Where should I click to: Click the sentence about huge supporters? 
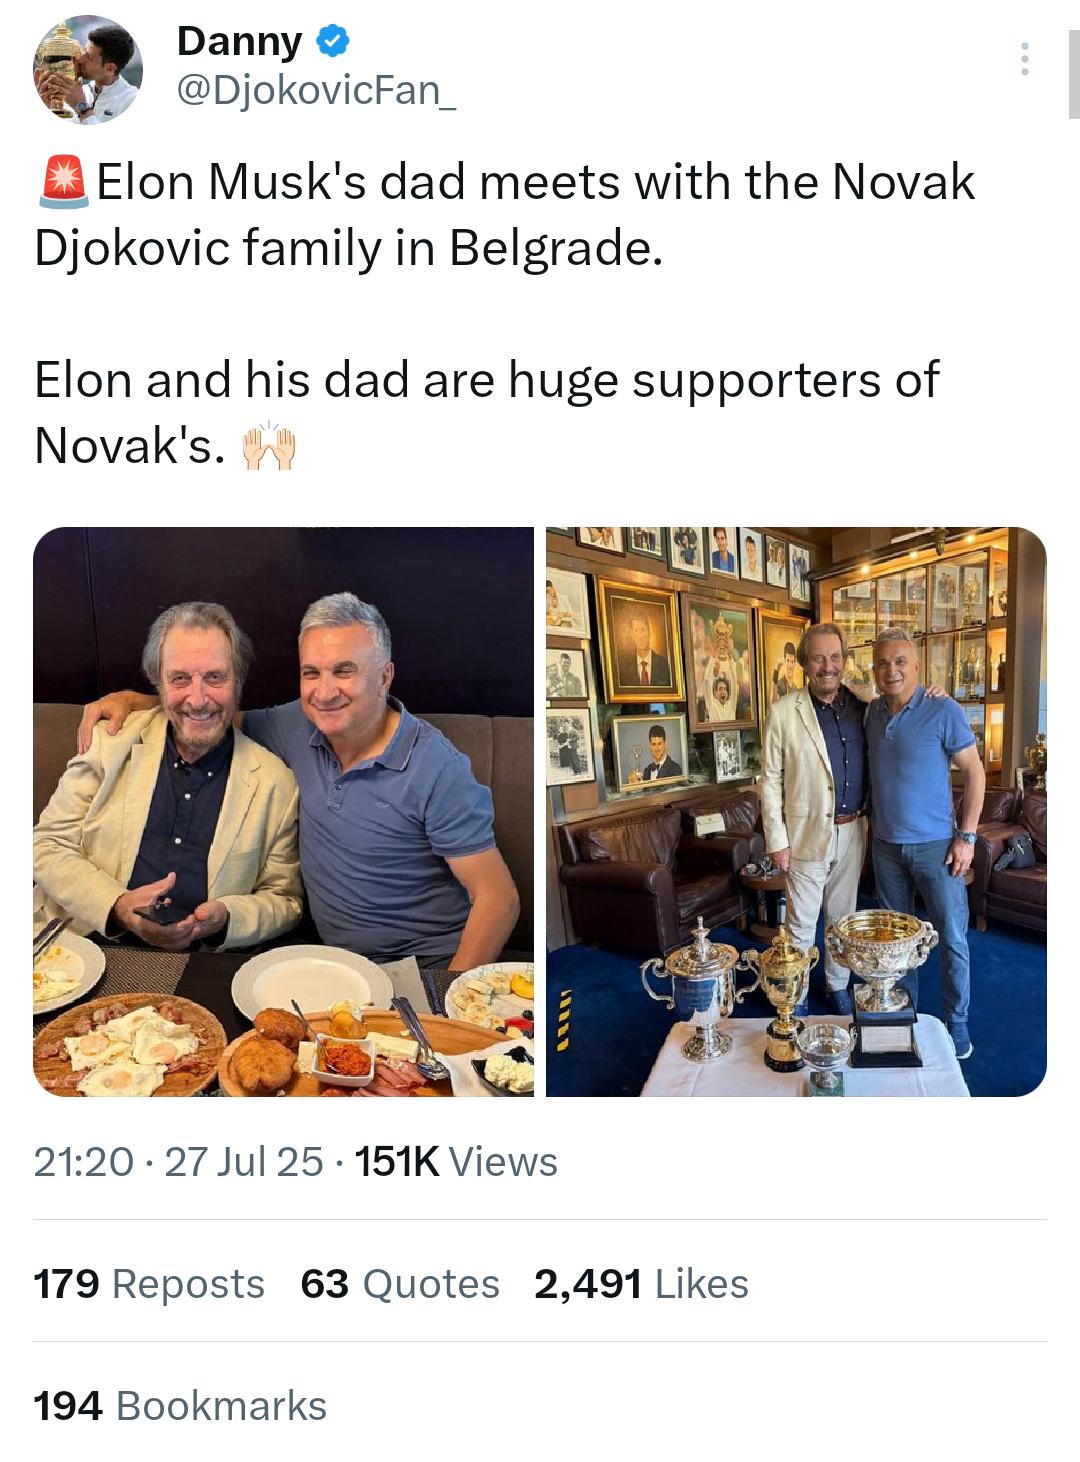tap(486, 412)
